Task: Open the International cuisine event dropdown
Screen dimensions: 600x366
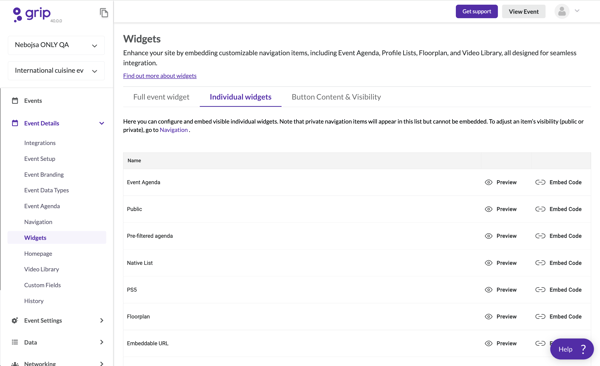Action: click(56, 71)
